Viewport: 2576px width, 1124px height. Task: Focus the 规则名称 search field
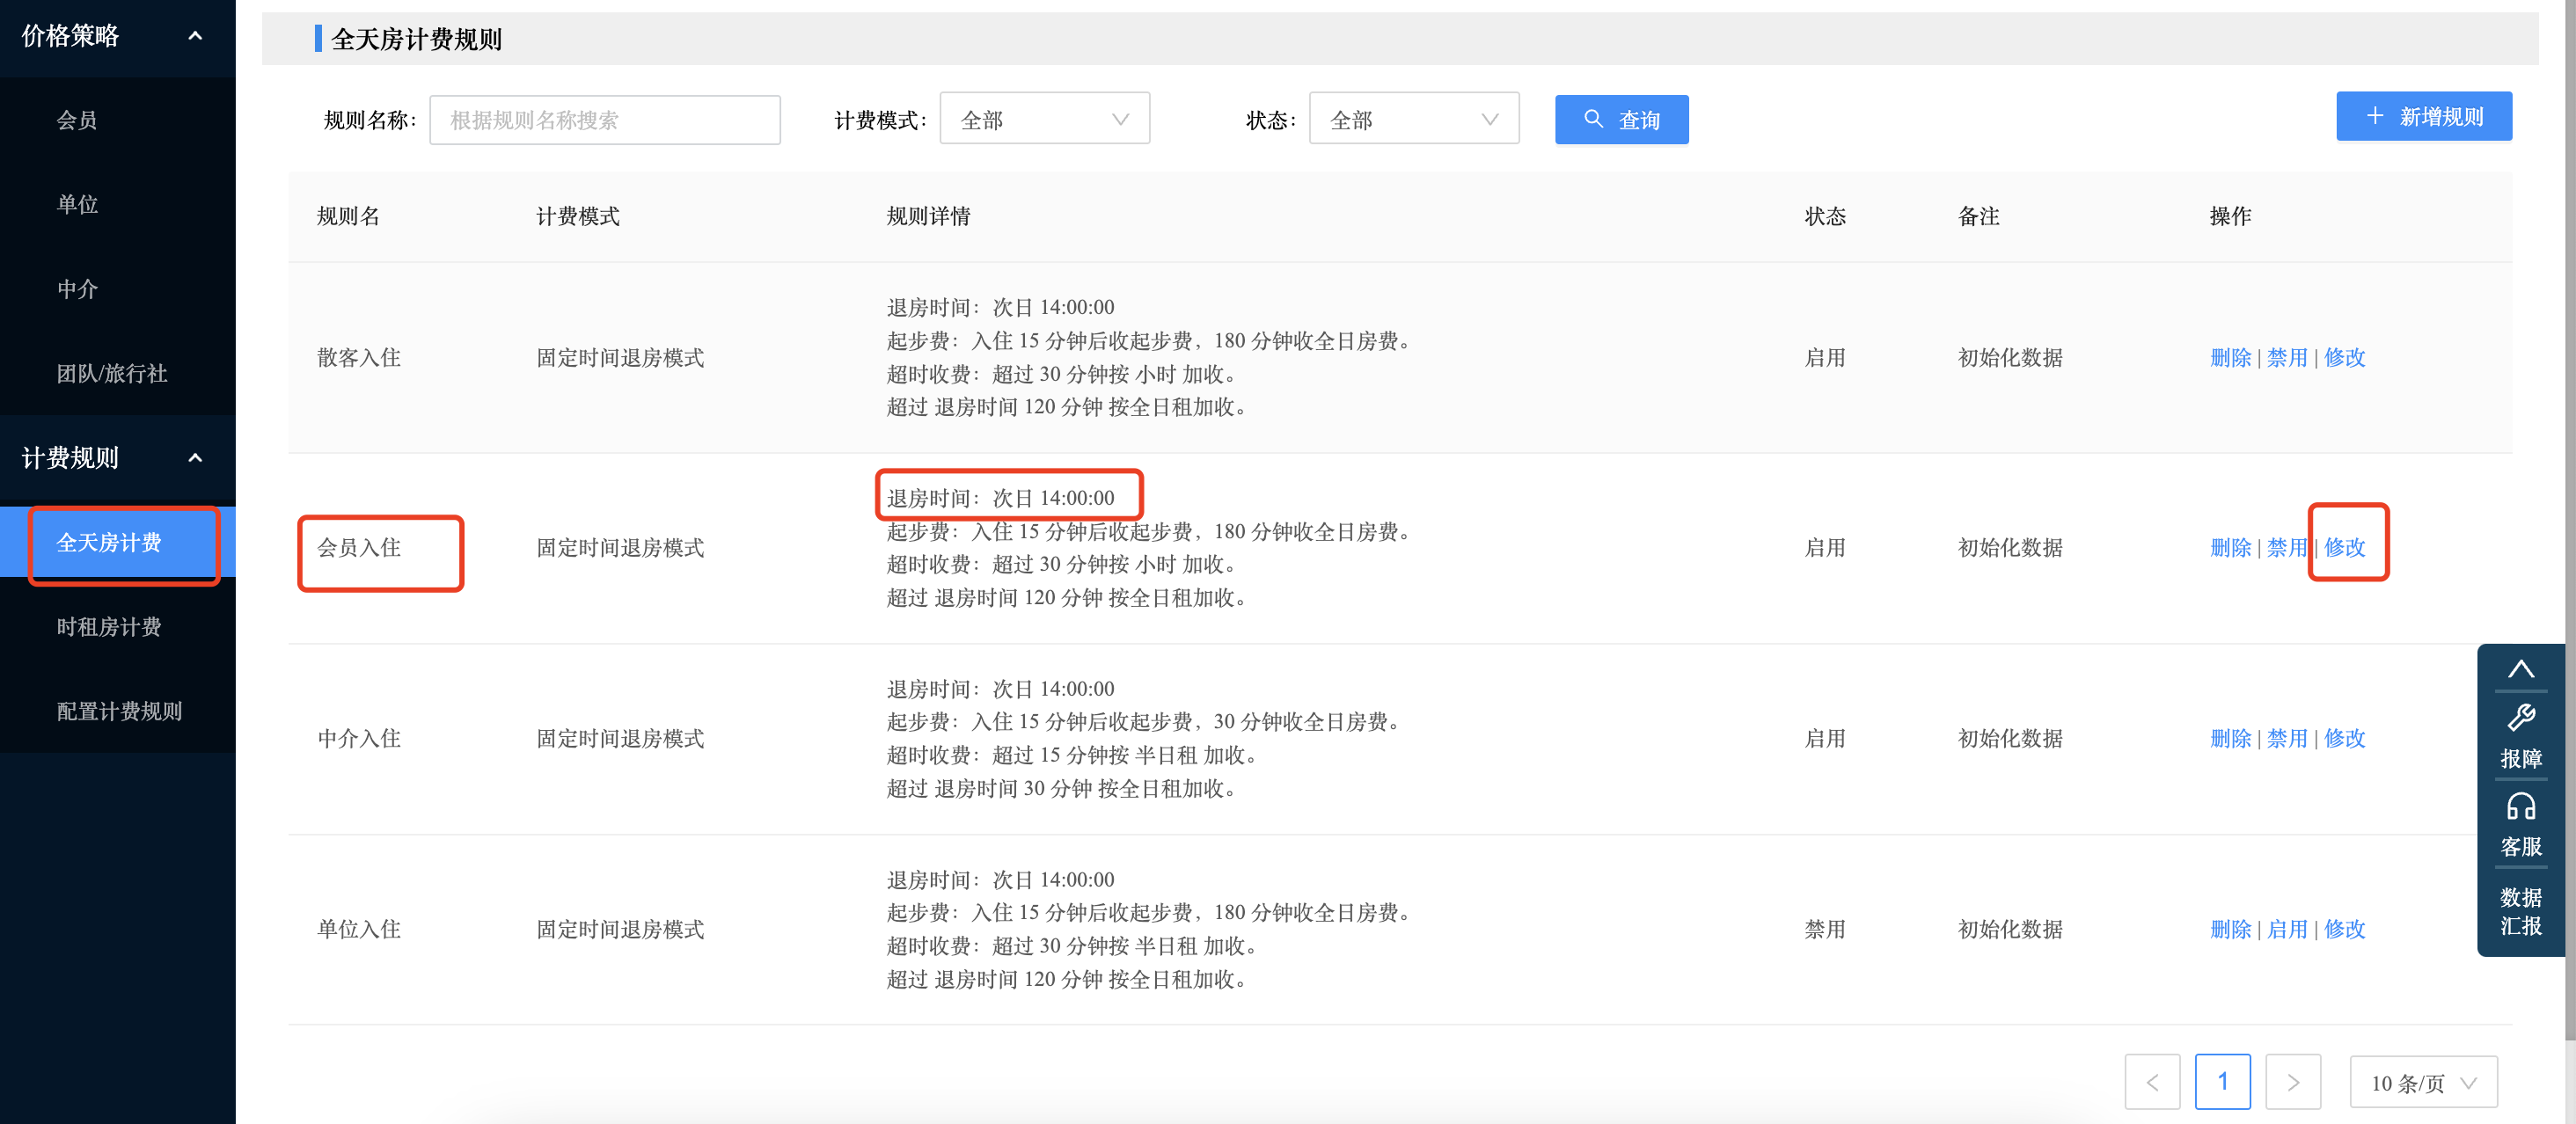604,120
